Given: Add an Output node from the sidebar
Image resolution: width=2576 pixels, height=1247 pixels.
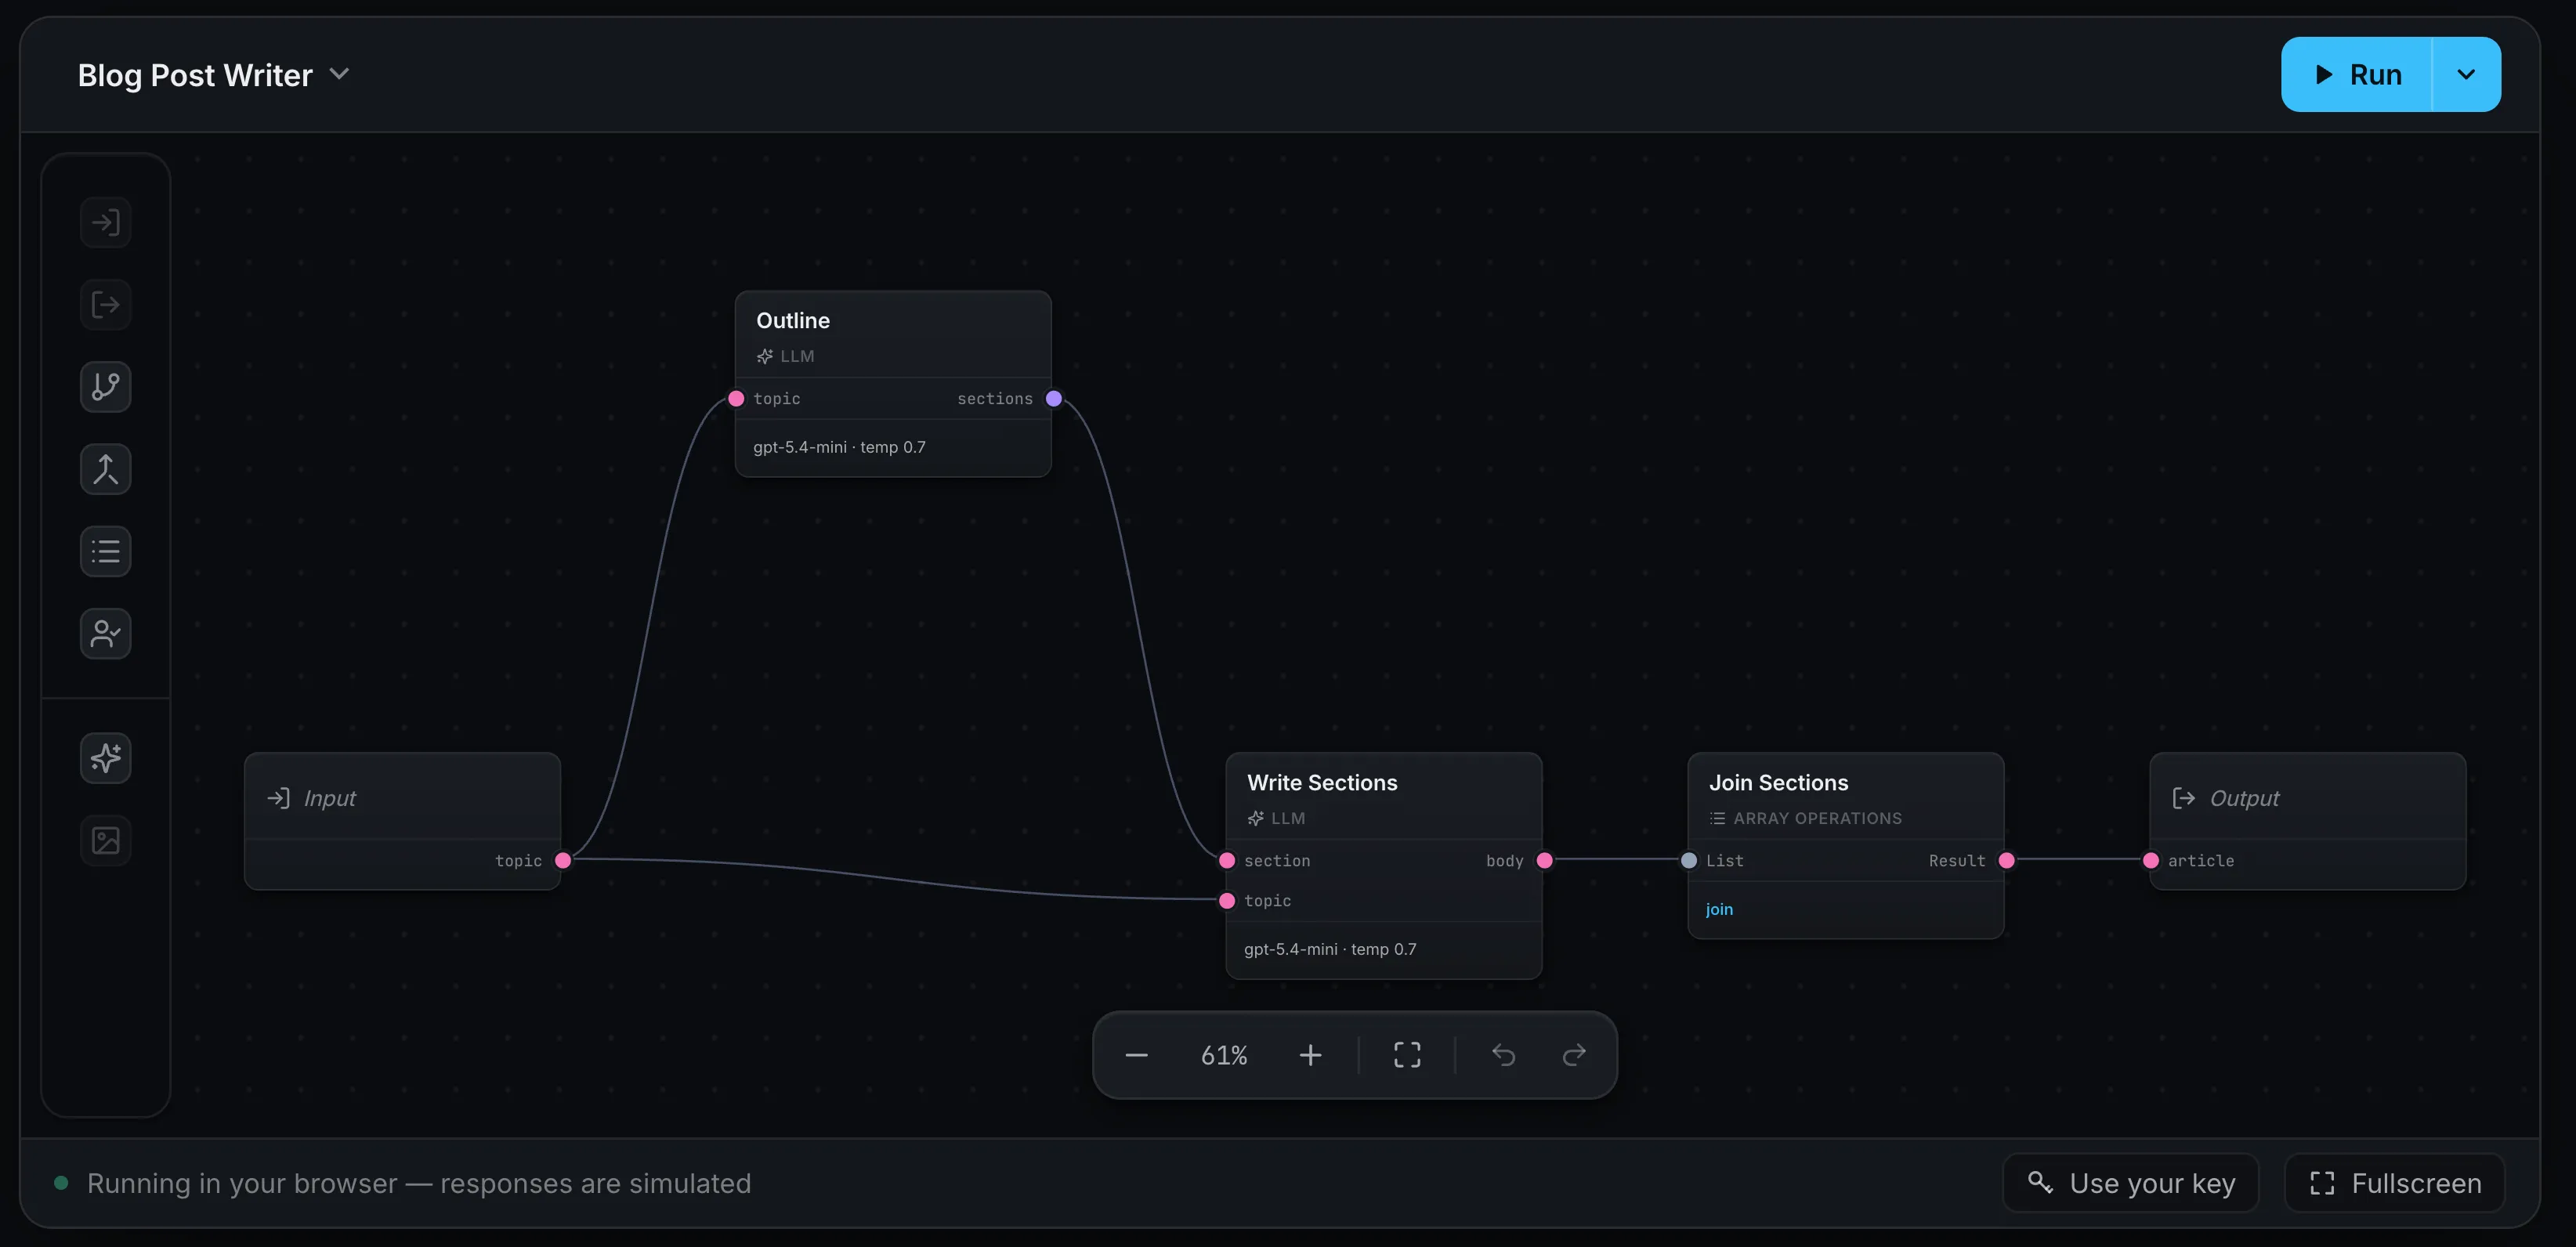Looking at the screenshot, I should [105, 304].
